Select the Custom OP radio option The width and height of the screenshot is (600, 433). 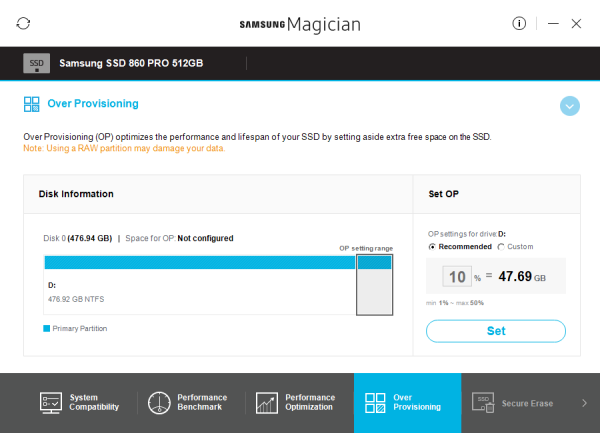click(500, 246)
